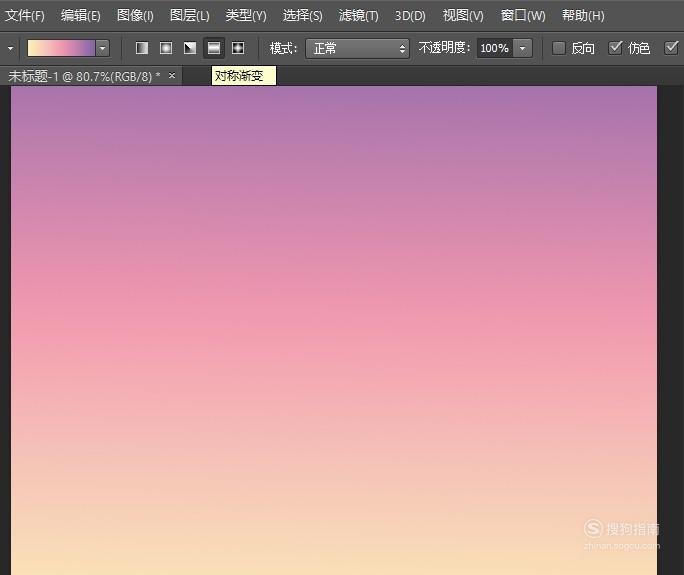Open the 图像(I) menu
684x575 pixels.
click(x=135, y=16)
